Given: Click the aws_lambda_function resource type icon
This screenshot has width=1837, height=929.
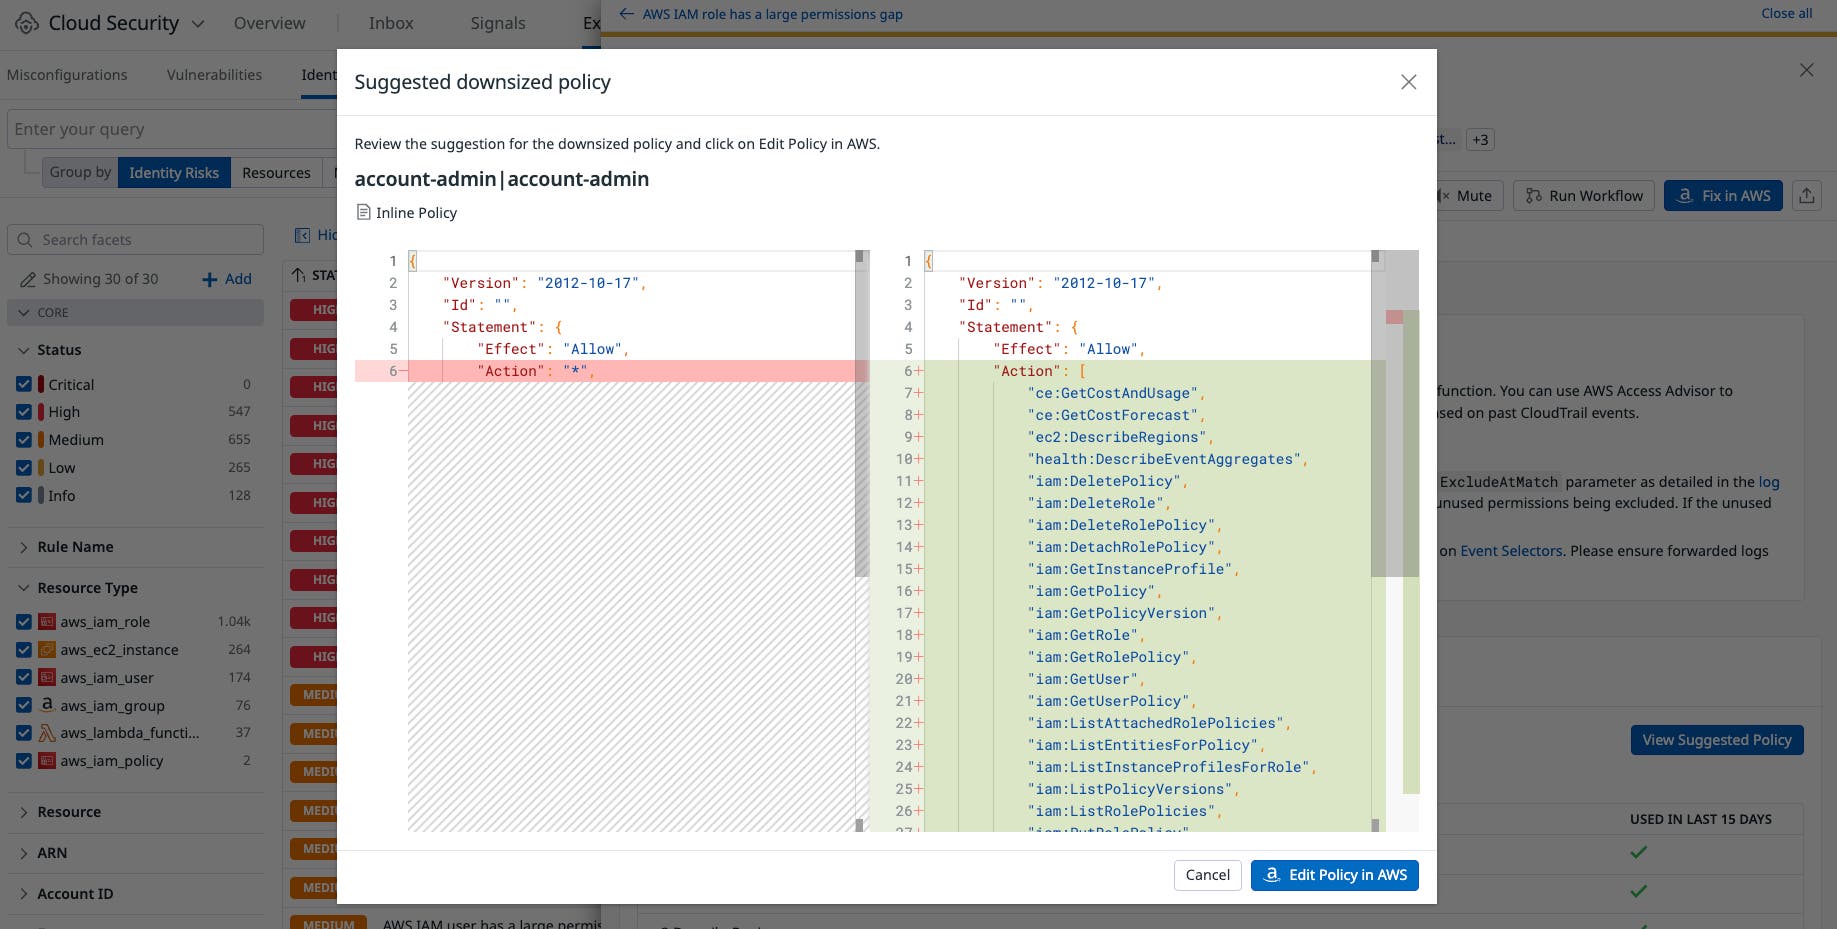Looking at the screenshot, I should [47, 733].
